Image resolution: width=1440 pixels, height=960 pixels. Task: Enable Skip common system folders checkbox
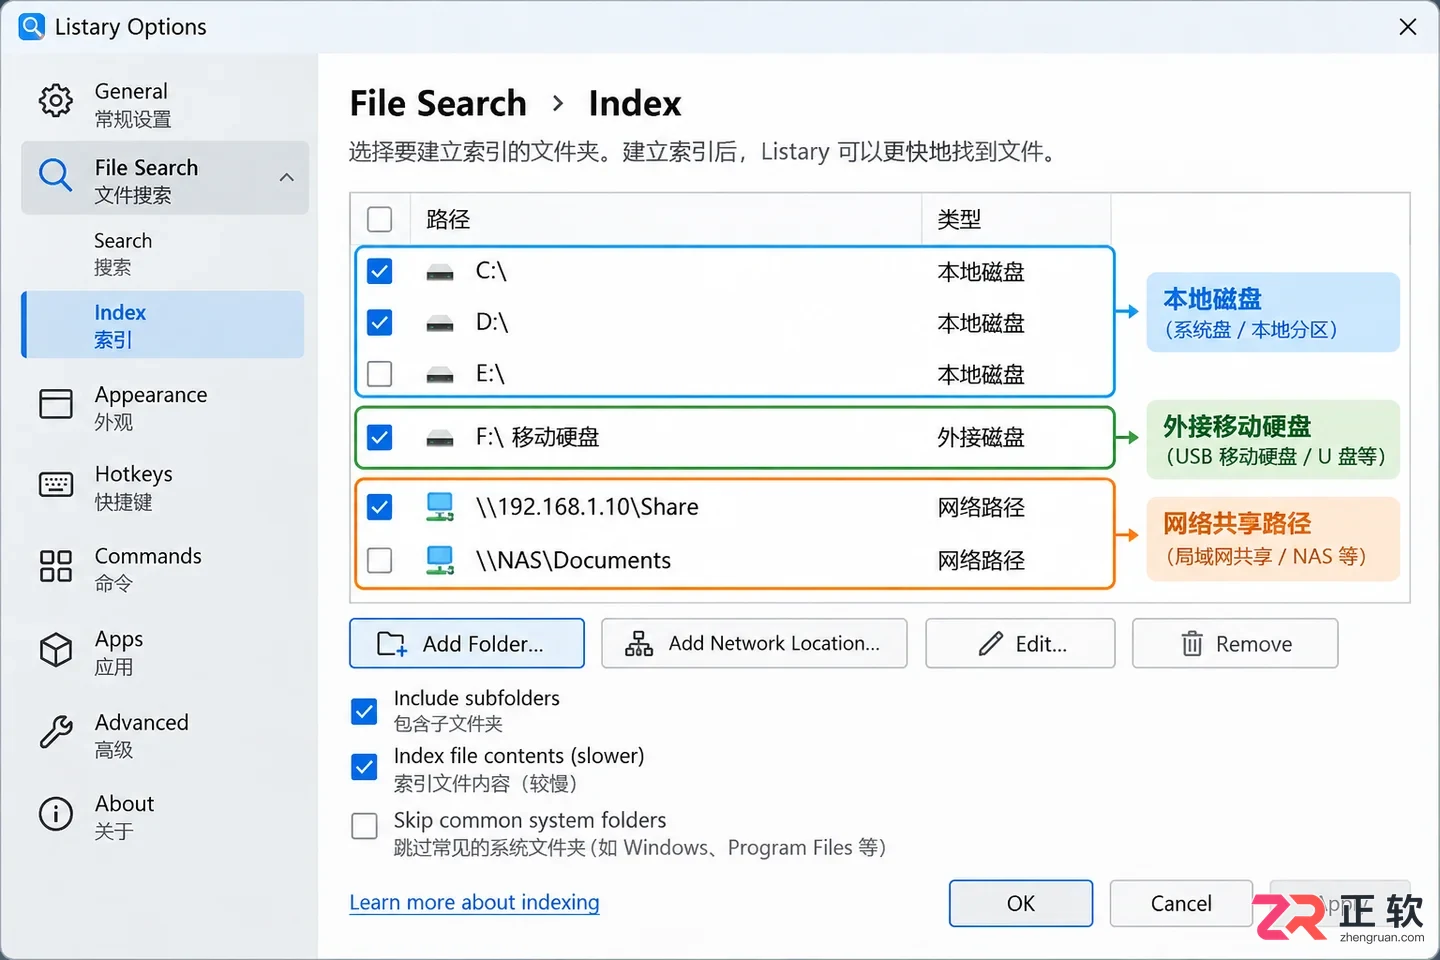pos(365,826)
